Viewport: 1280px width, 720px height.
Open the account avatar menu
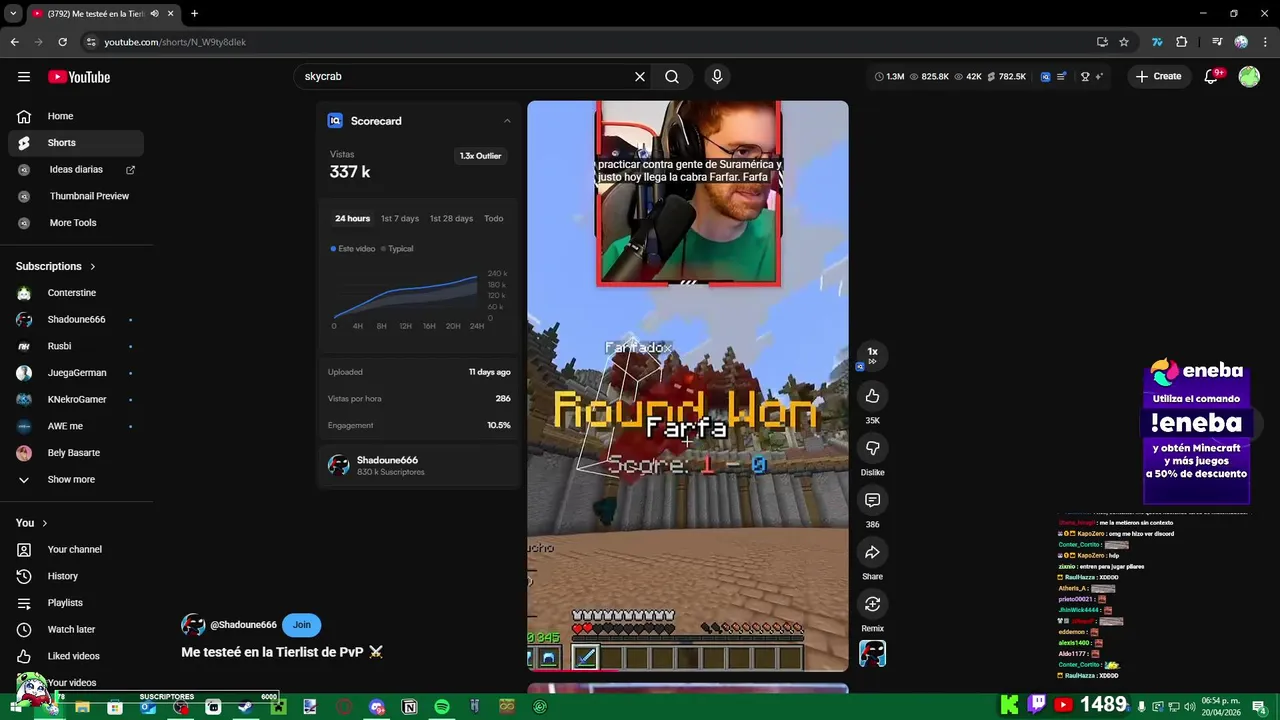click(1249, 76)
